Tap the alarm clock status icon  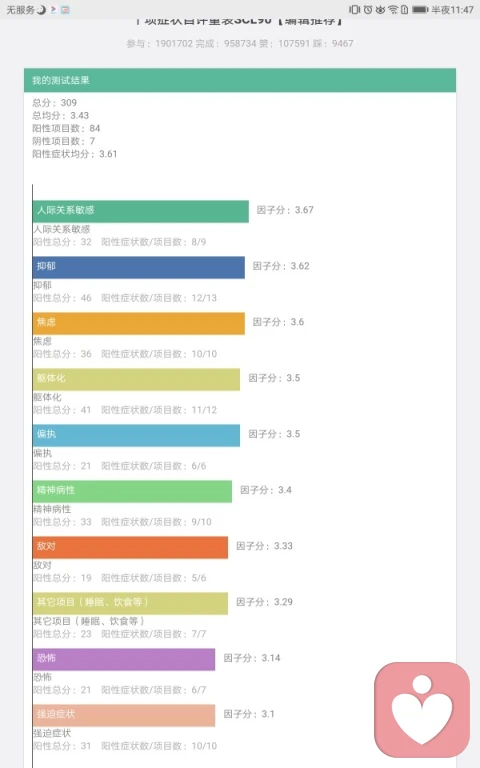[368, 9]
